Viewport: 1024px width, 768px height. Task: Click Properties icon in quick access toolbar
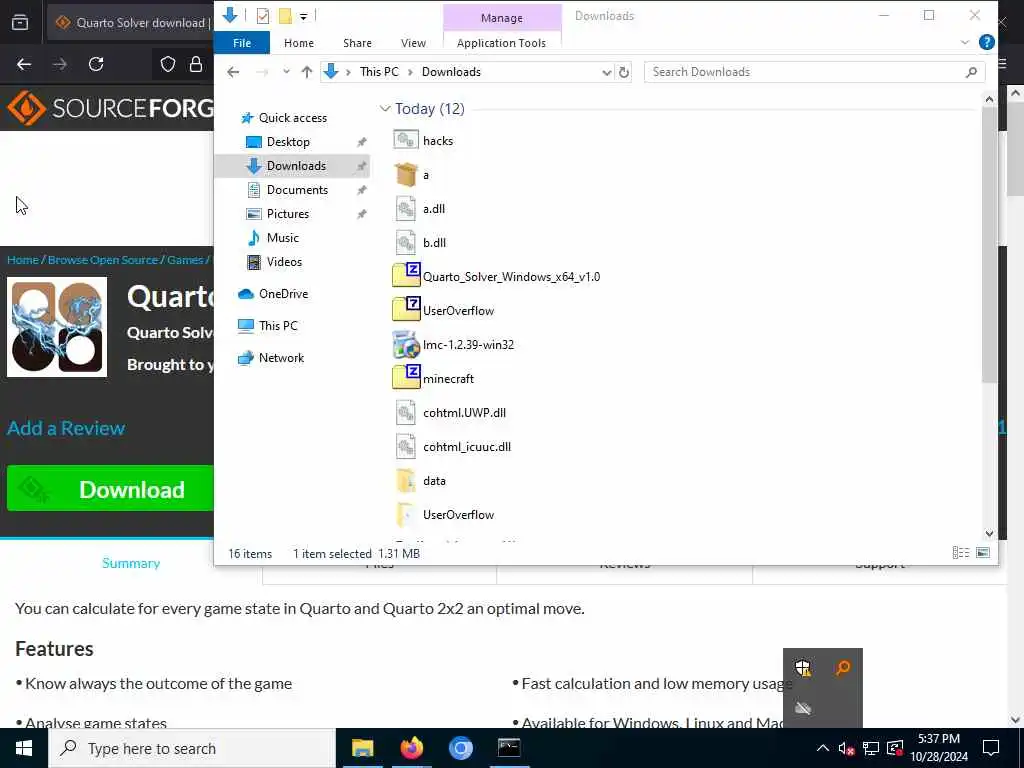[263, 16]
